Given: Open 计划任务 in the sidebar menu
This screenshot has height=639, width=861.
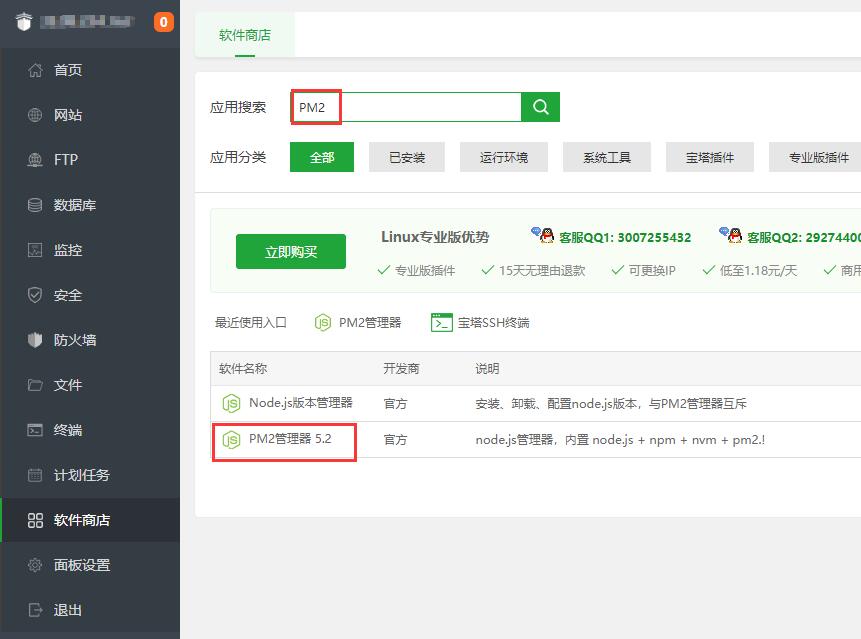Looking at the screenshot, I should [x=82, y=475].
